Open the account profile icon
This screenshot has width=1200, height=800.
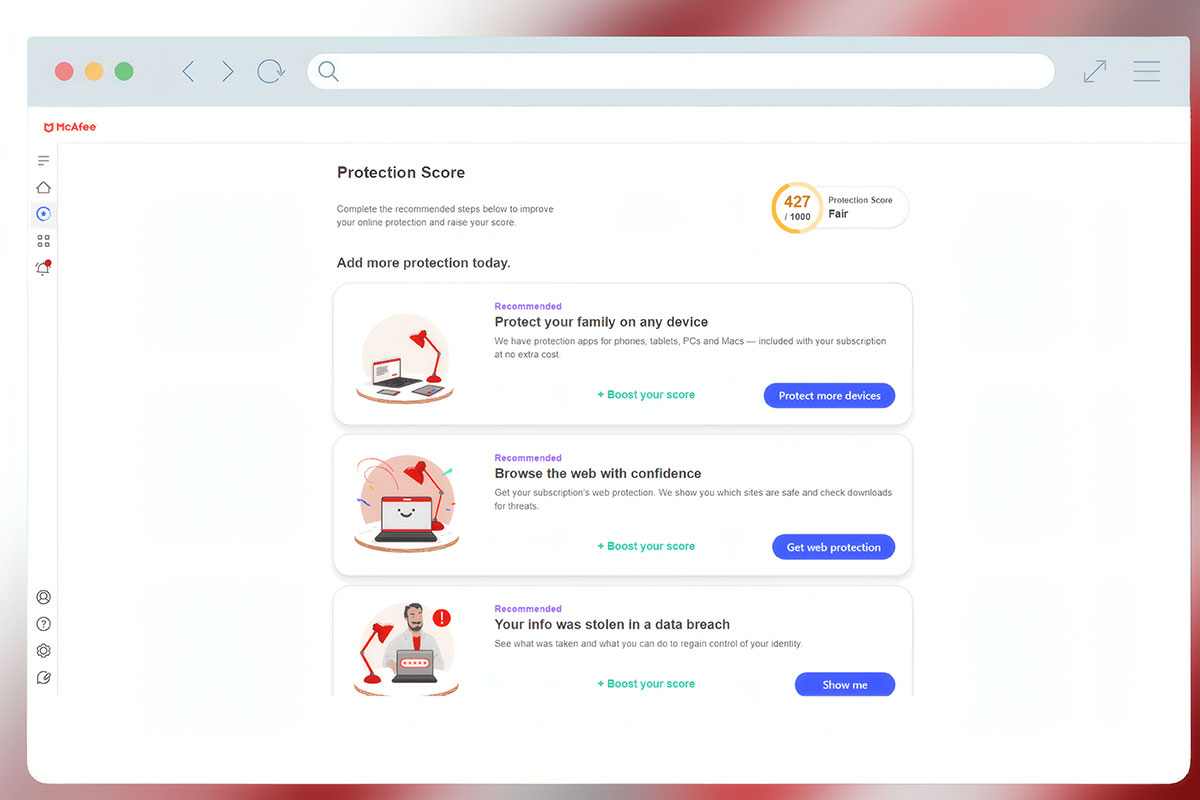click(43, 597)
